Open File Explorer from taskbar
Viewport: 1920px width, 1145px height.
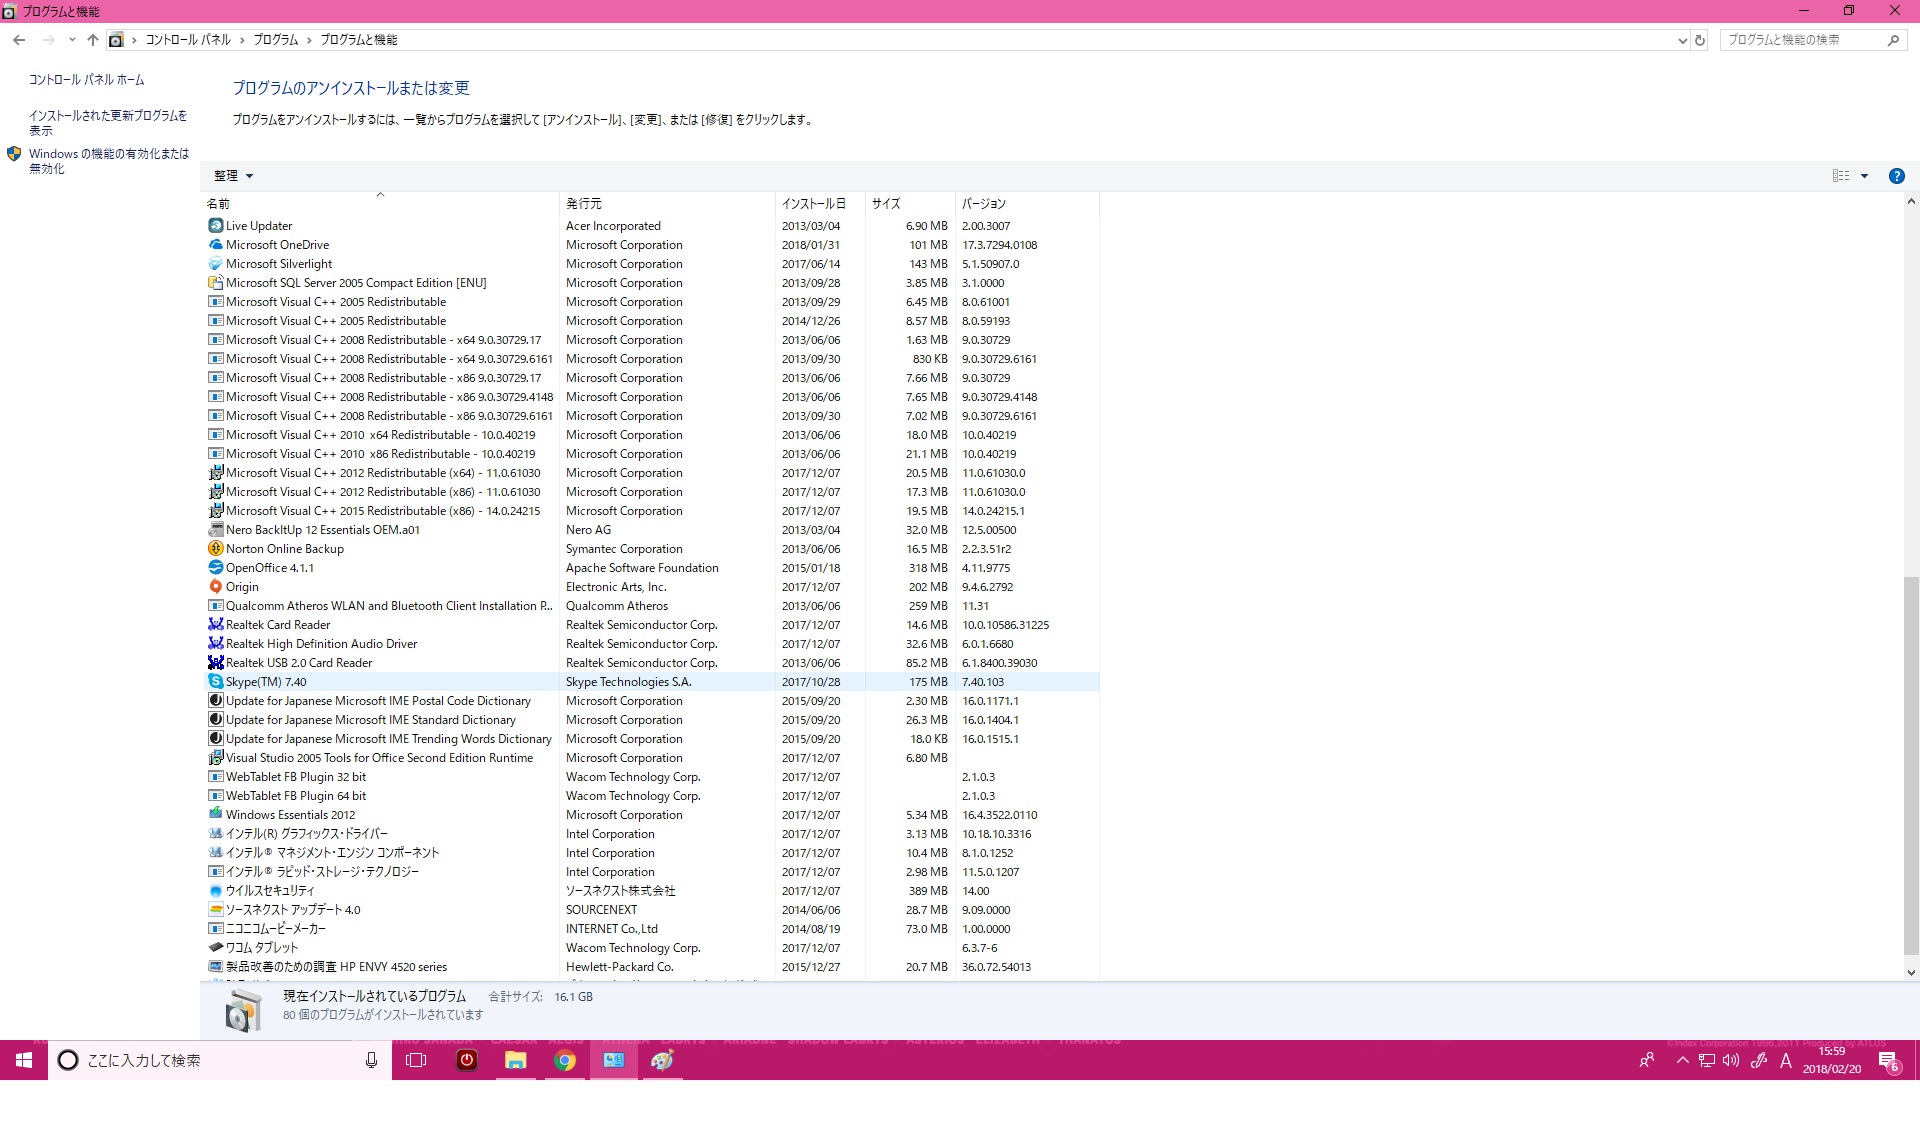tap(515, 1061)
